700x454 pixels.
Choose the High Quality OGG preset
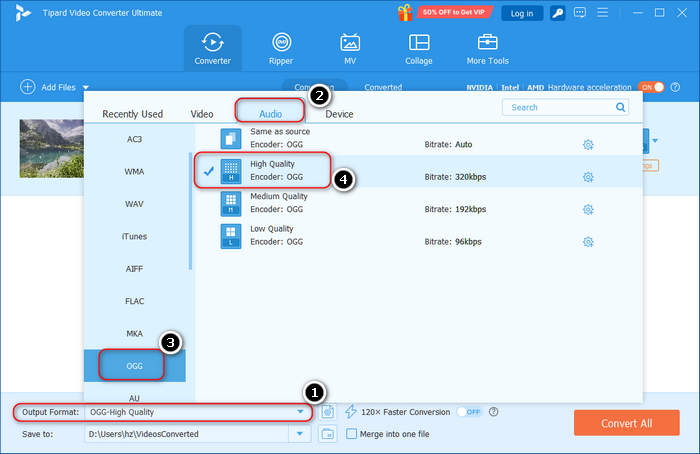click(419, 171)
